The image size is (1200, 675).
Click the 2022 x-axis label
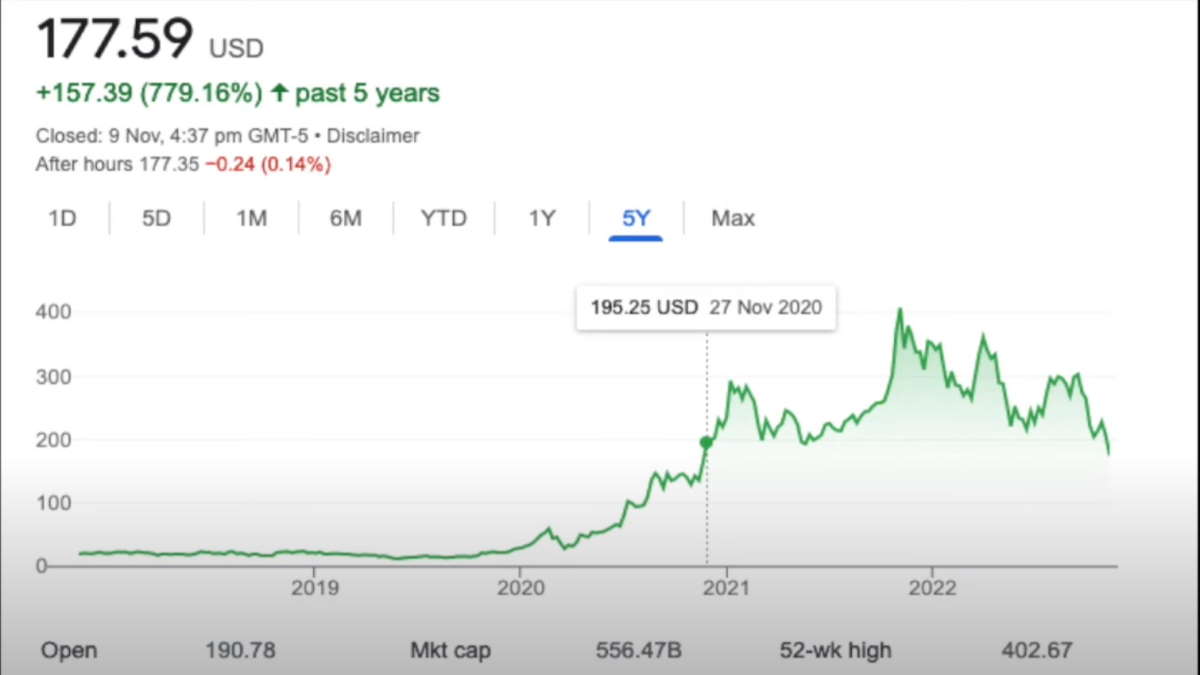tap(932, 587)
